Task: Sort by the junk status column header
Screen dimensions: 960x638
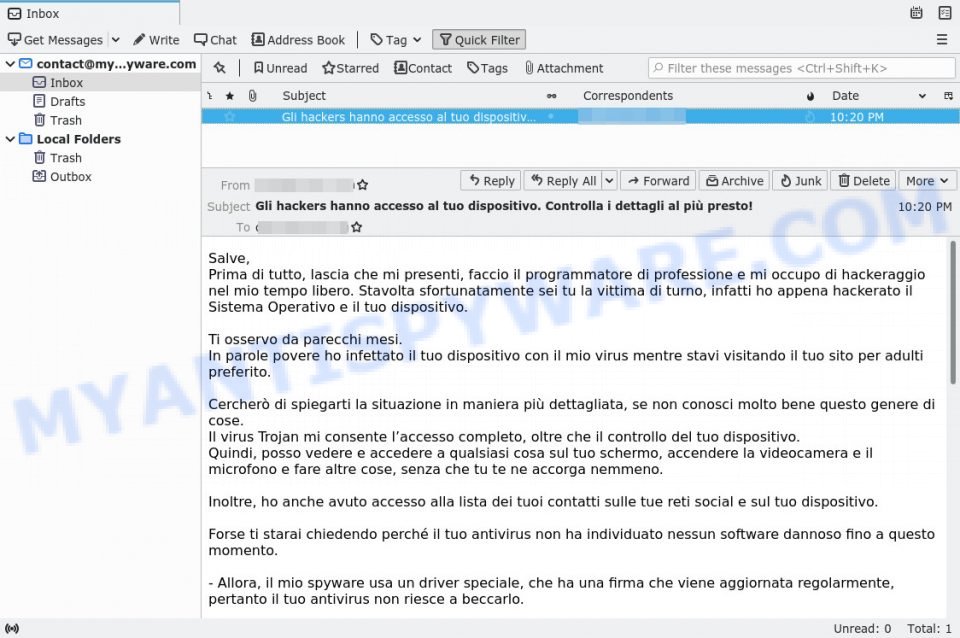Action: pyautogui.click(x=810, y=96)
